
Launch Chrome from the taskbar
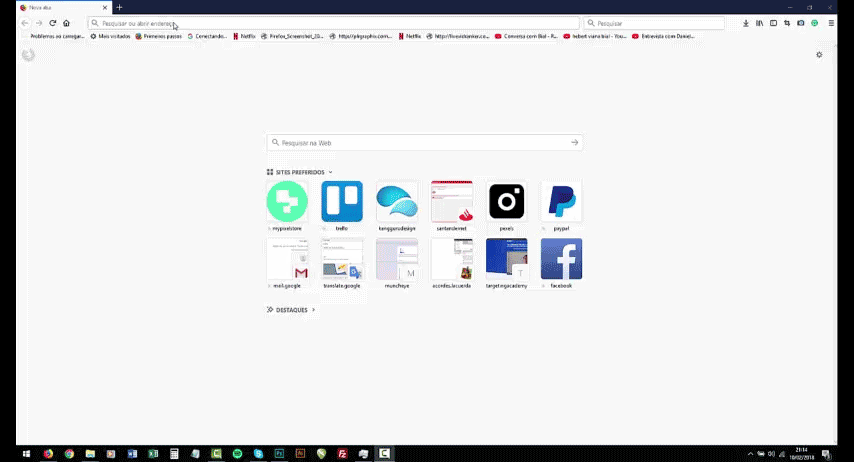tap(69, 453)
